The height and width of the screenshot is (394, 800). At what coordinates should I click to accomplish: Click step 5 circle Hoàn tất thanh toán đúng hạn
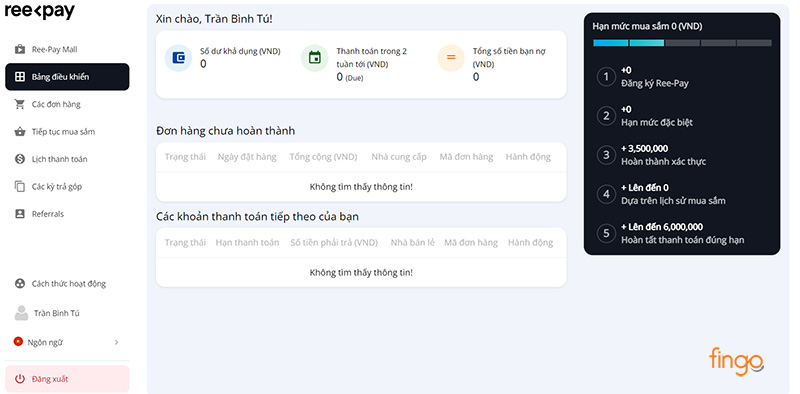[x=606, y=233]
